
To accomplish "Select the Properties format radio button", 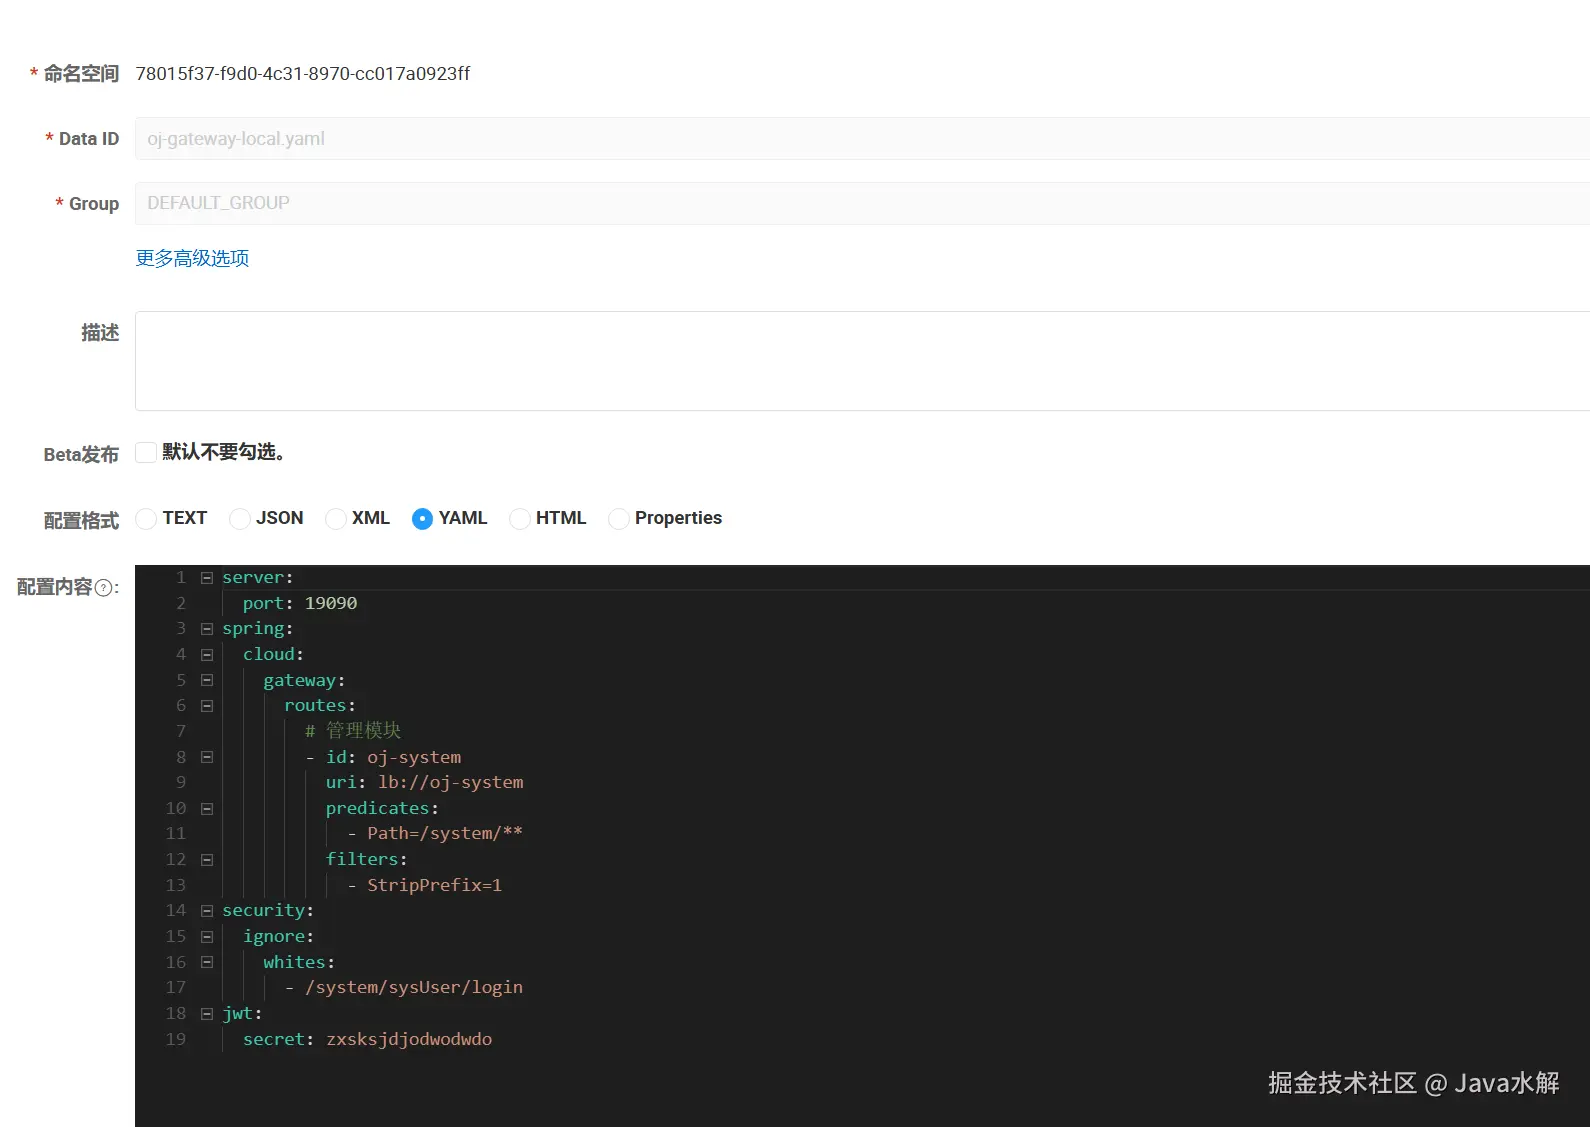I will point(618,518).
